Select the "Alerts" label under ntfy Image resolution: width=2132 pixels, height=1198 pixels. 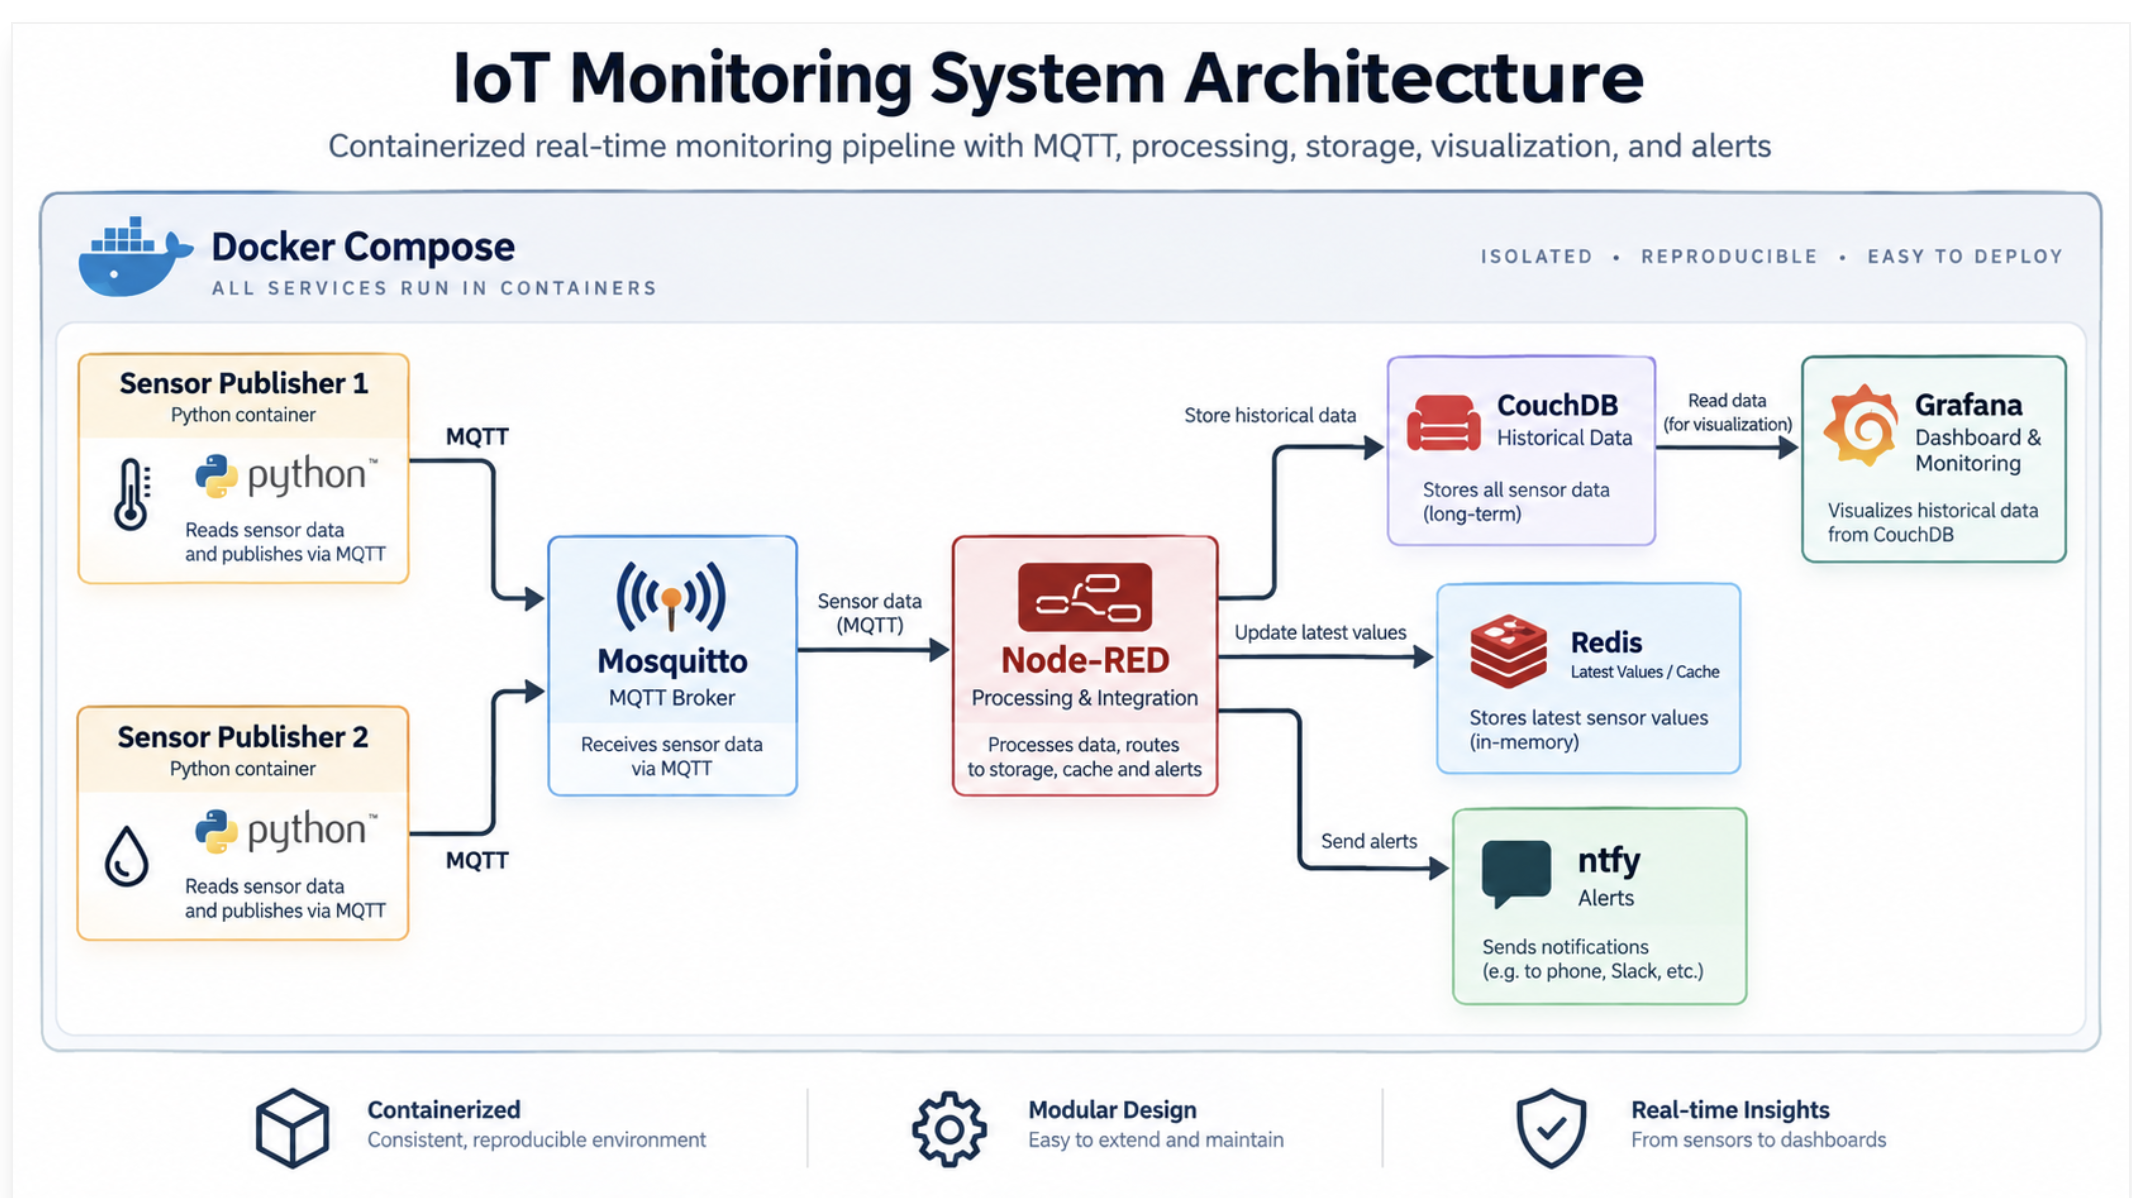coord(1605,898)
